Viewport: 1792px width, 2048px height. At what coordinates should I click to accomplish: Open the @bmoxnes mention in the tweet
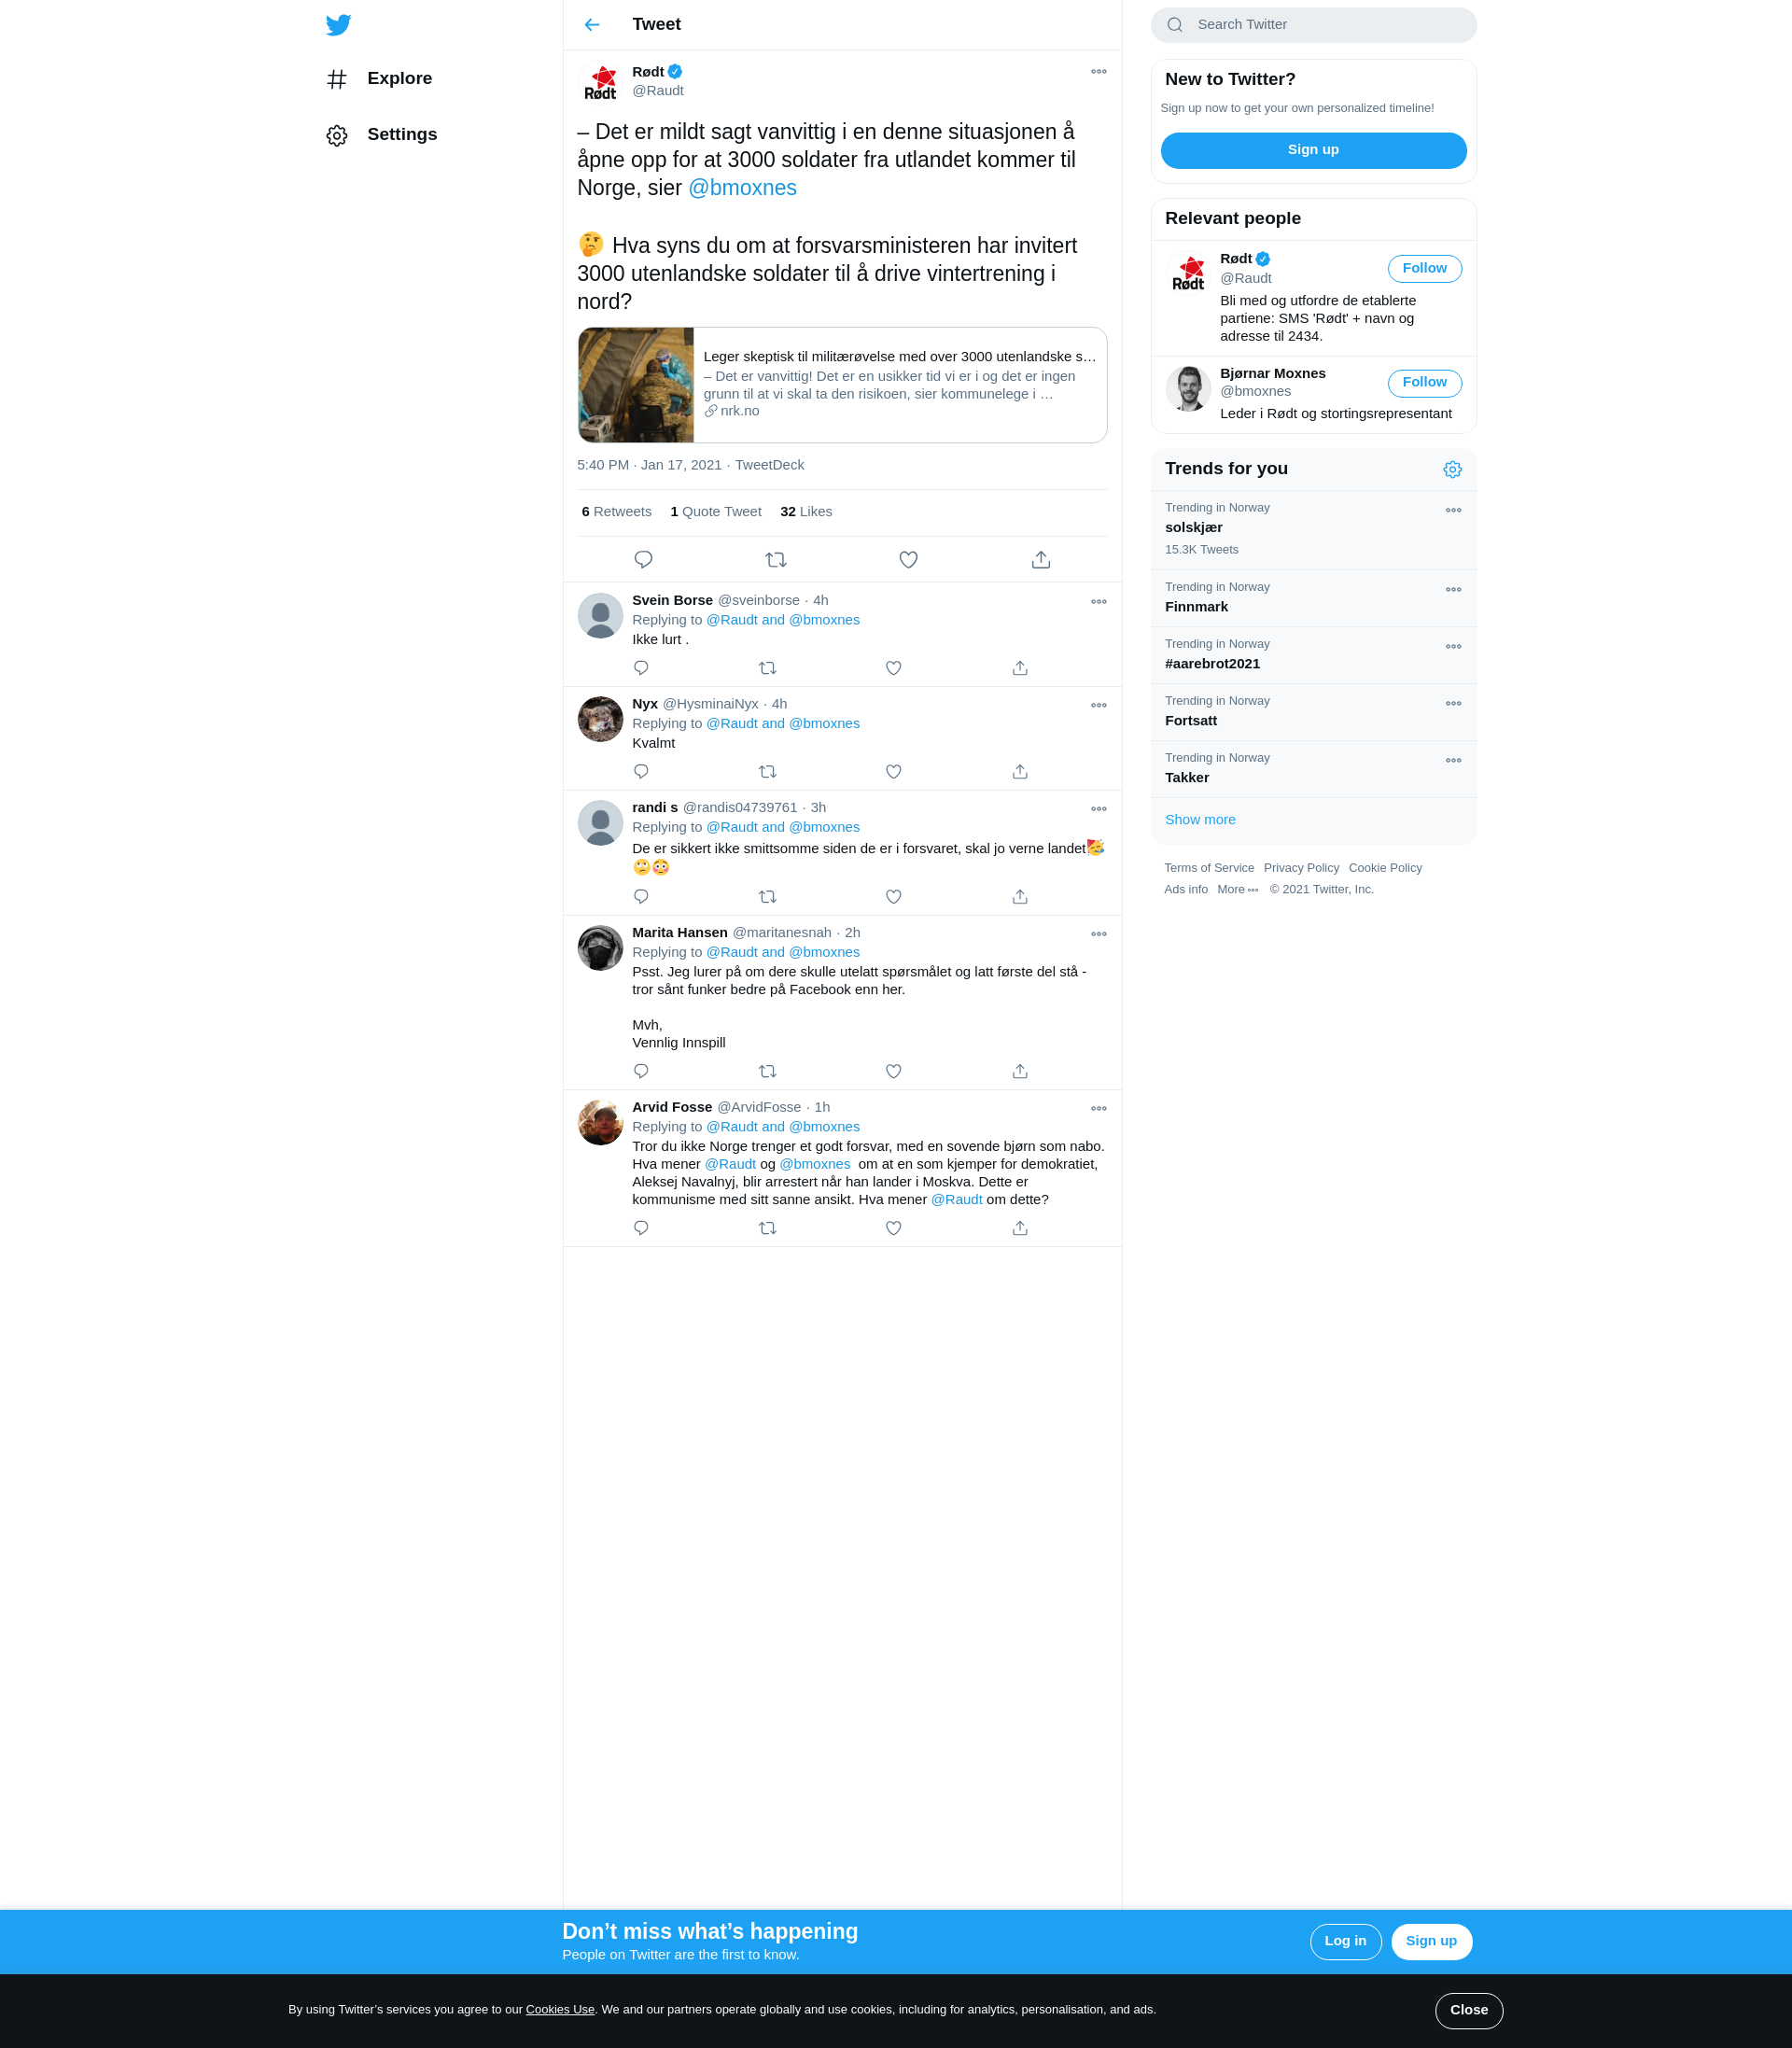point(742,189)
